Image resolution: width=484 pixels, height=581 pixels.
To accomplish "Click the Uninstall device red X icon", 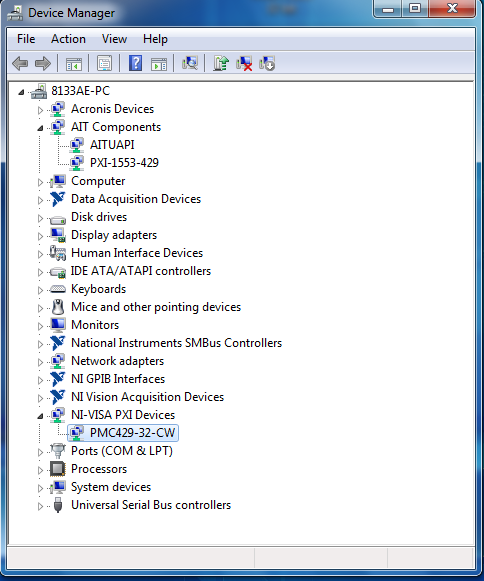I will pos(244,63).
